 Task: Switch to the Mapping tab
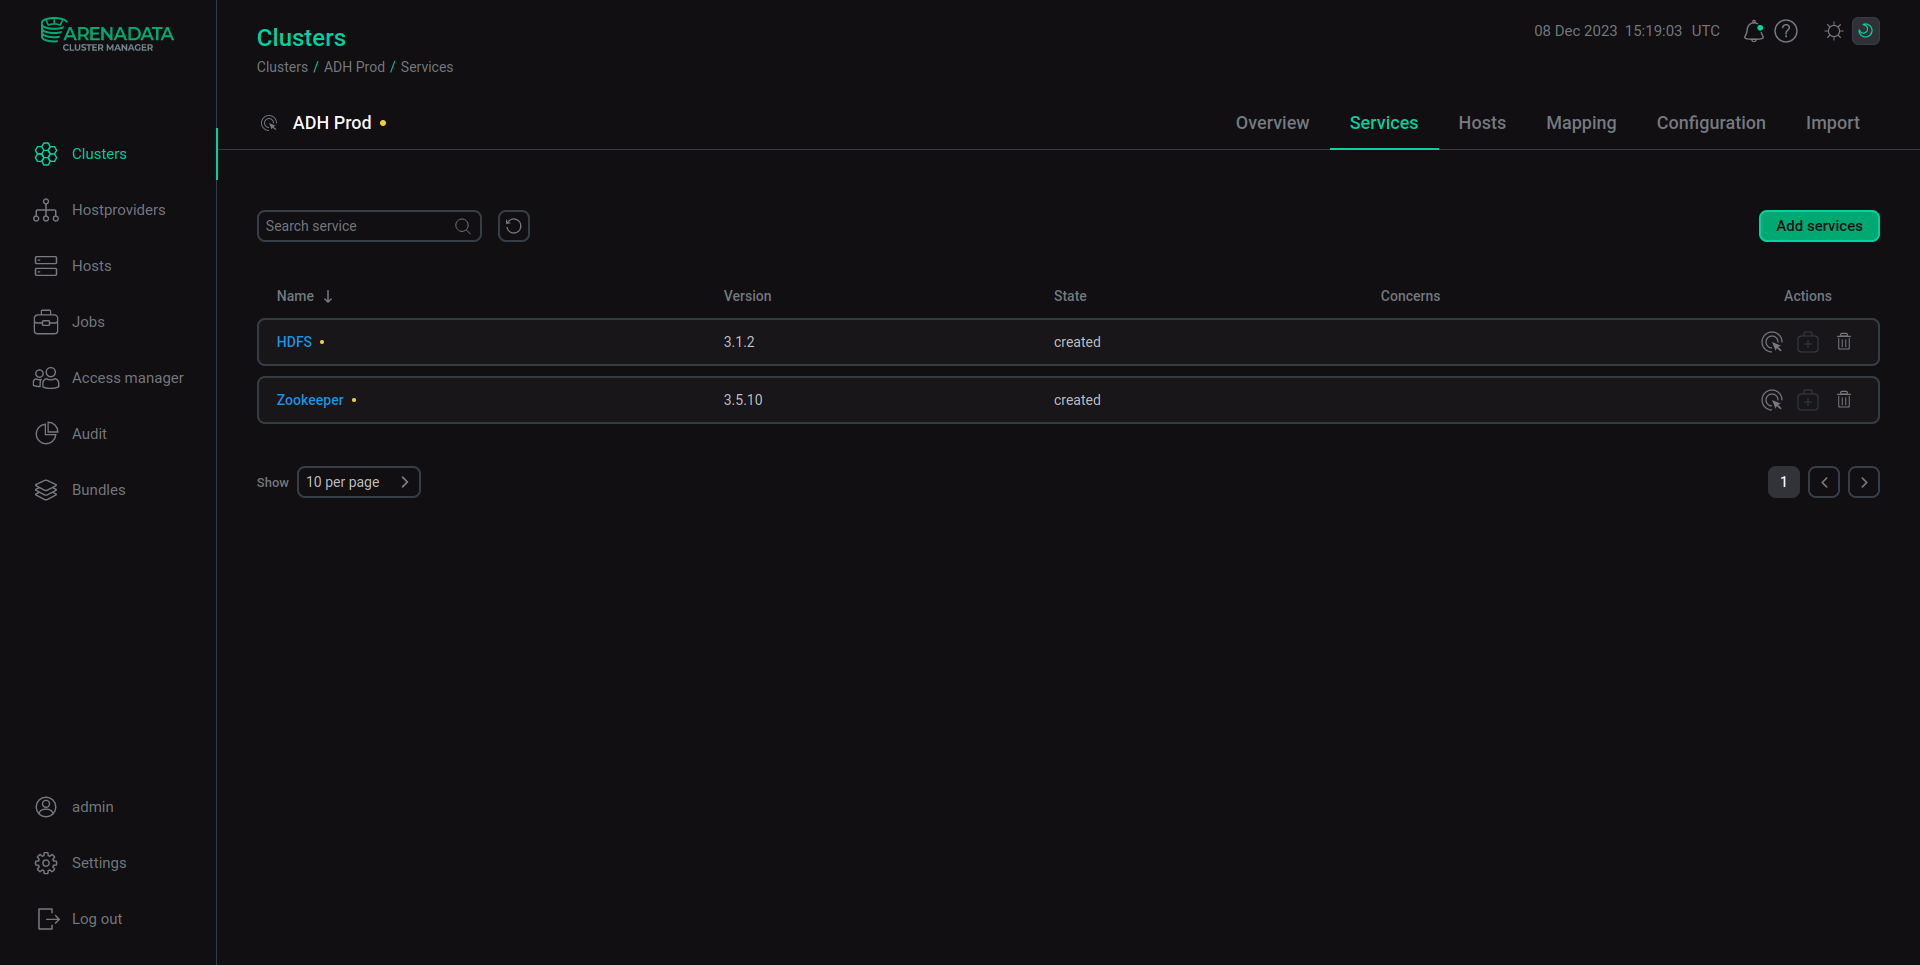tap(1581, 123)
